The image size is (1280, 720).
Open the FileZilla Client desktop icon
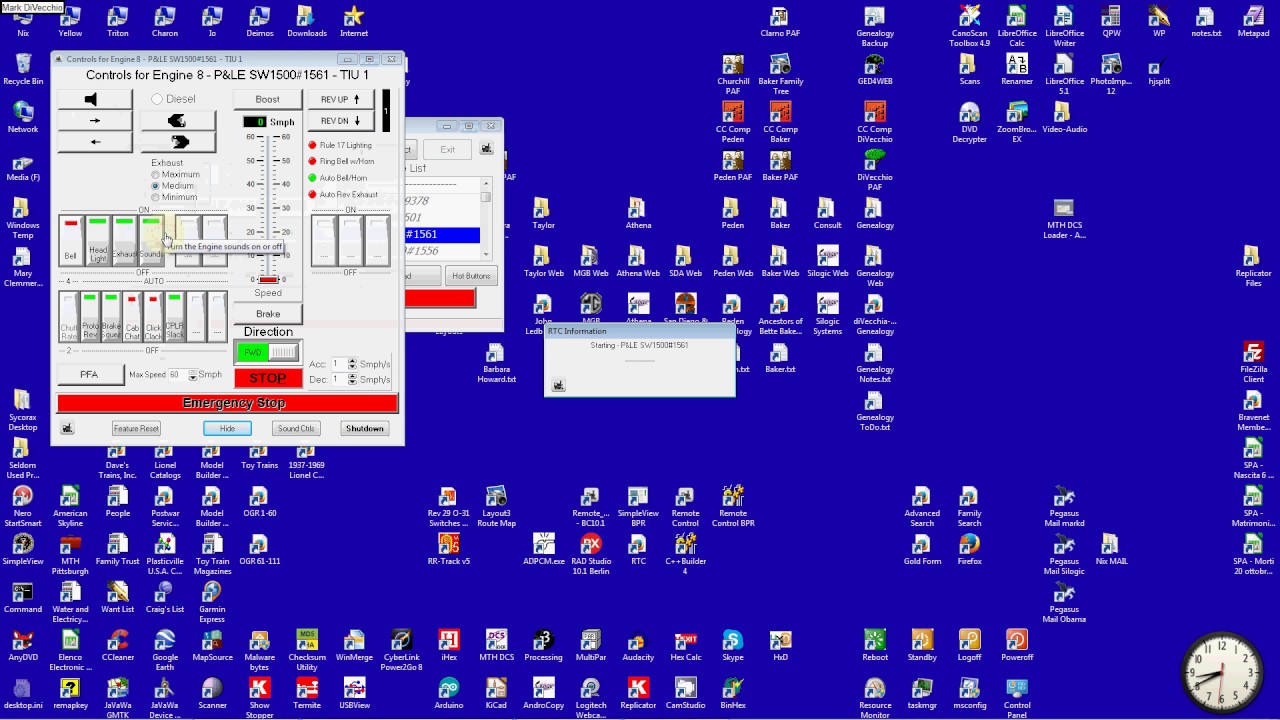coord(1253,363)
